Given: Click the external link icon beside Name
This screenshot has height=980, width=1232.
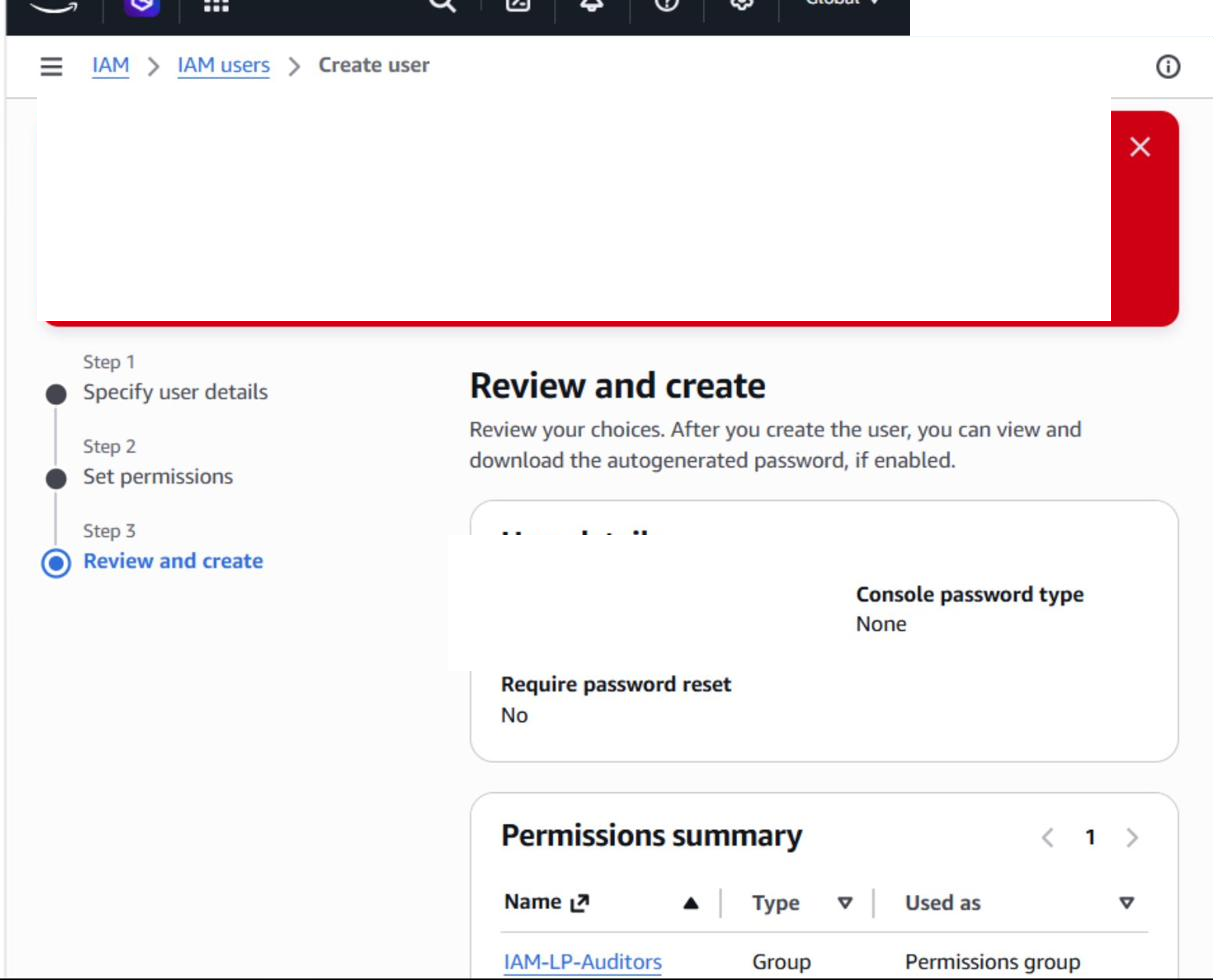Looking at the screenshot, I should (580, 903).
